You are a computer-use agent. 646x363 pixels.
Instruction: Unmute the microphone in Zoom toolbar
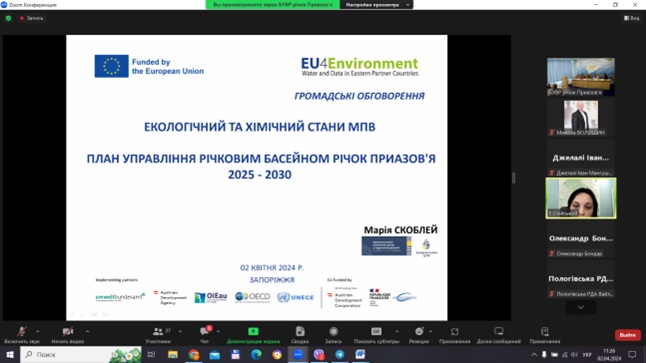point(22,331)
